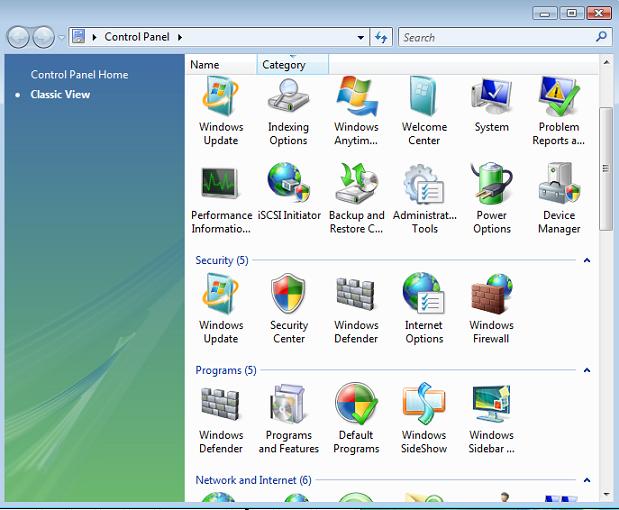The height and width of the screenshot is (510, 619).
Task: Open Security Center
Action: [x=289, y=309]
